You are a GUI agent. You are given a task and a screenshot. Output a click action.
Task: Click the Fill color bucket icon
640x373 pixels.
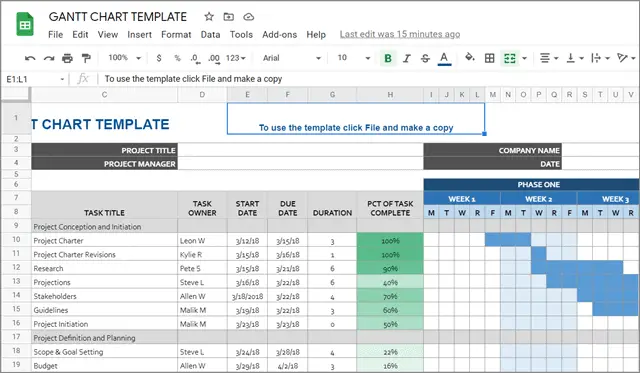click(x=470, y=58)
